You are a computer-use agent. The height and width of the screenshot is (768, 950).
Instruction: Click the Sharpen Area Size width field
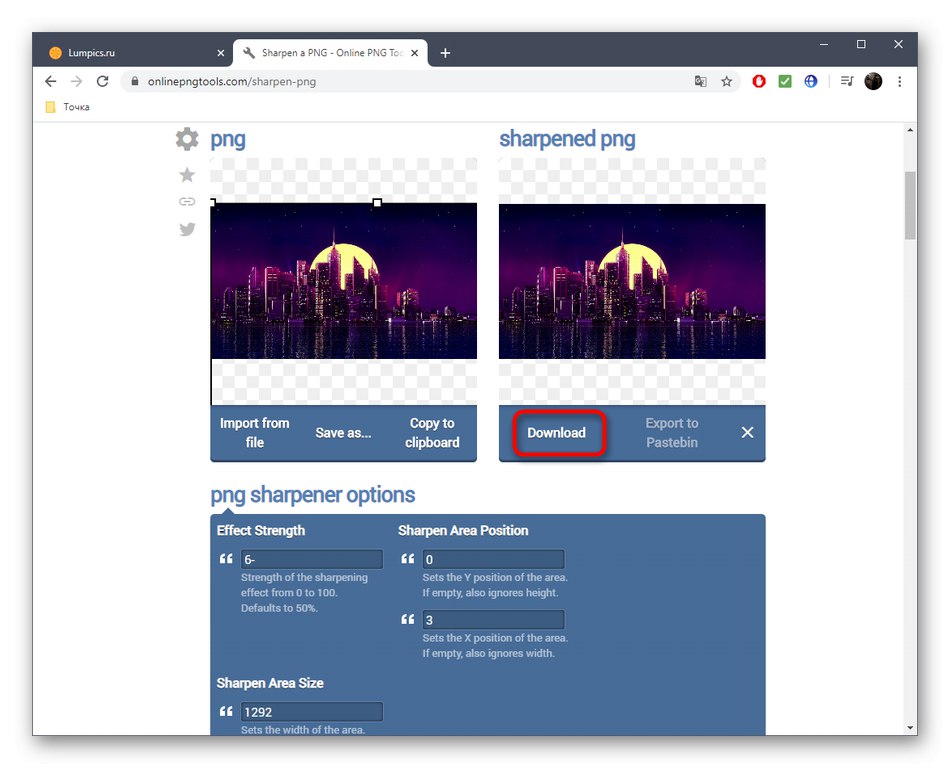point(311,711)
